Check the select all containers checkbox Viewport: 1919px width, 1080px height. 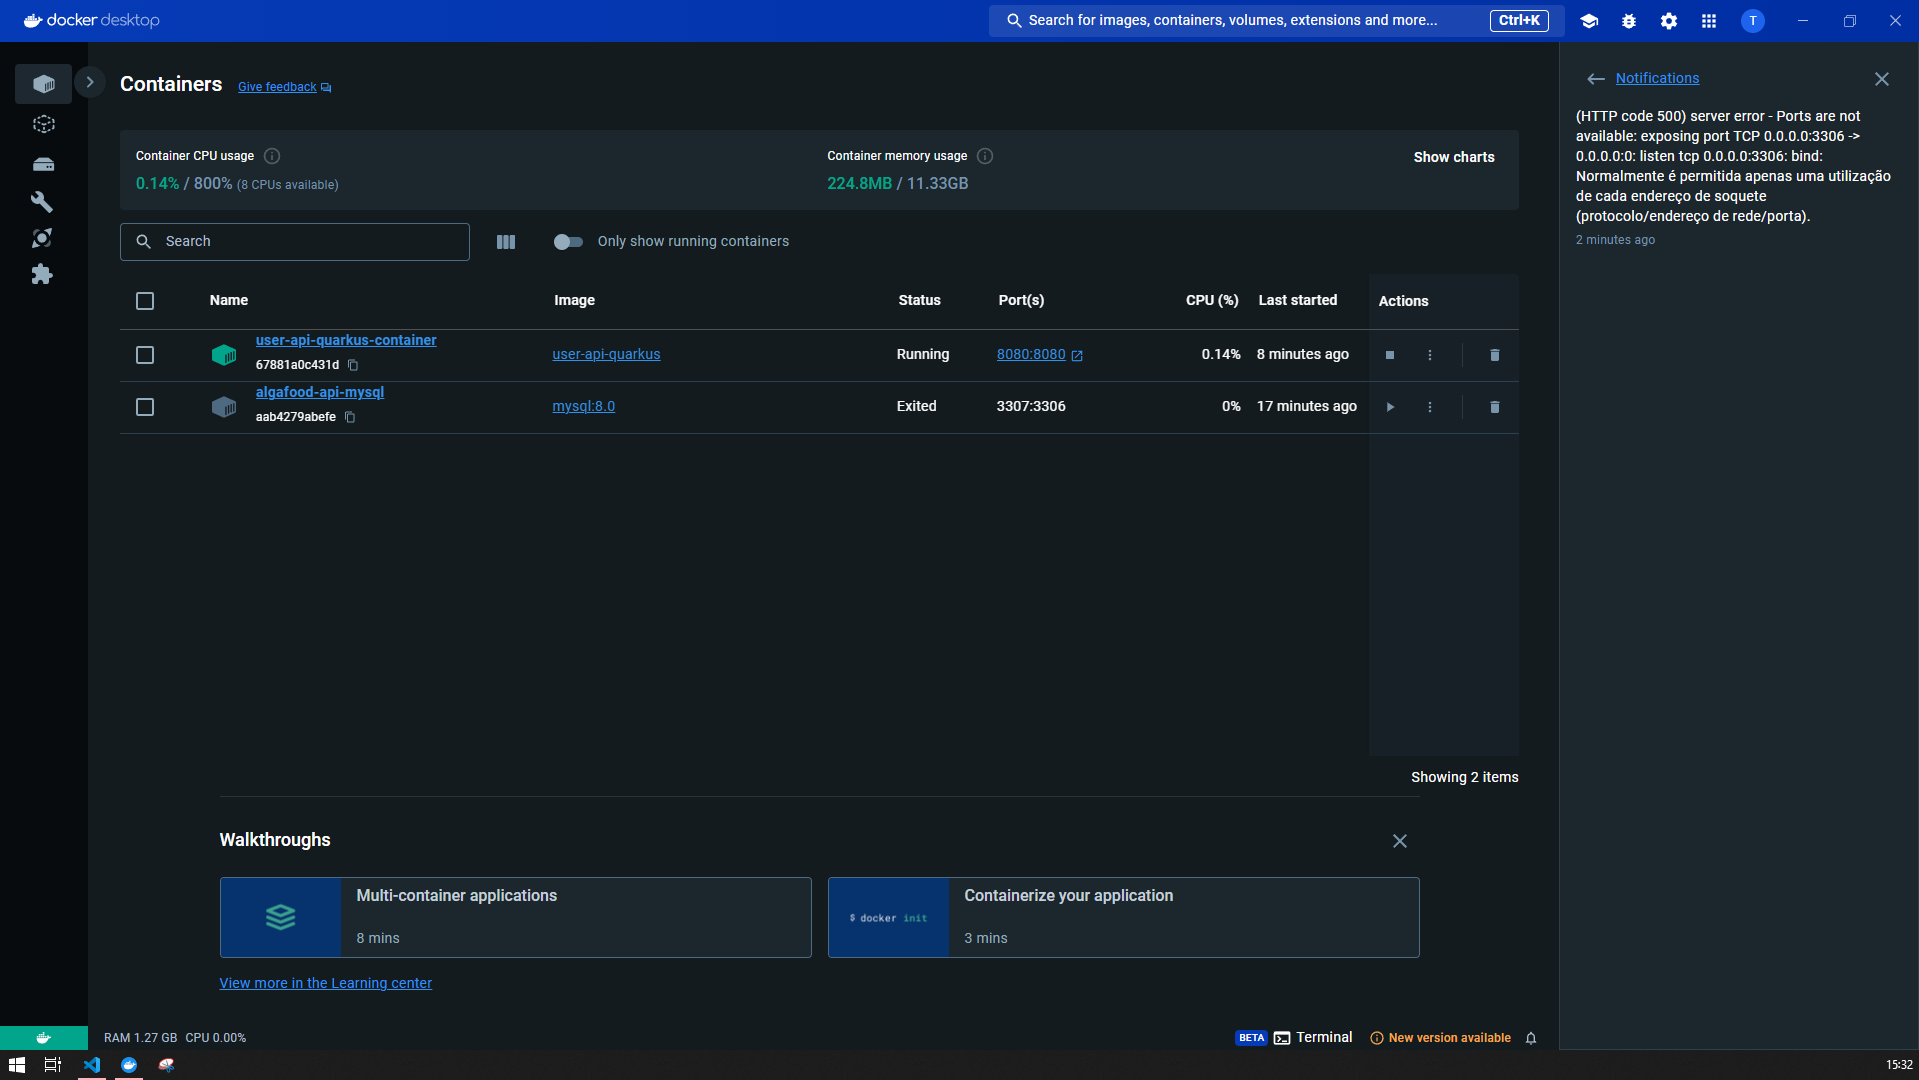(145, 301)
